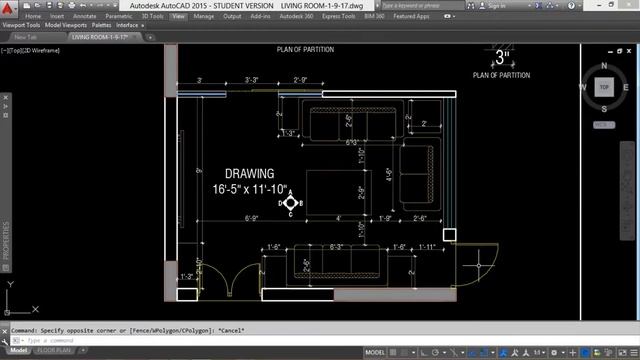Click the Stay Connected icon in title bar
Image resolution: width=640 pixels, height=360 pixels.
pyautogui.click(x=550, y=6)
